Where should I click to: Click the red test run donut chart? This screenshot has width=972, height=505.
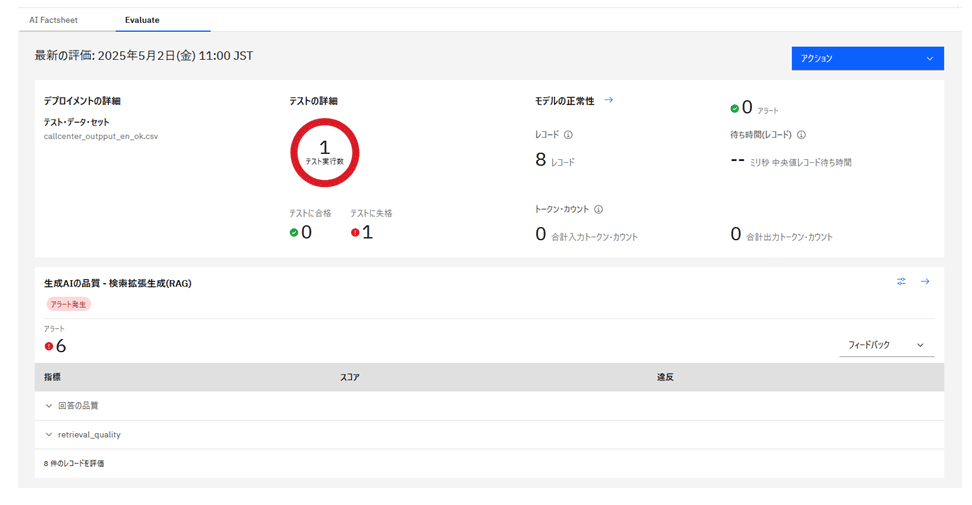pos(324,153)
